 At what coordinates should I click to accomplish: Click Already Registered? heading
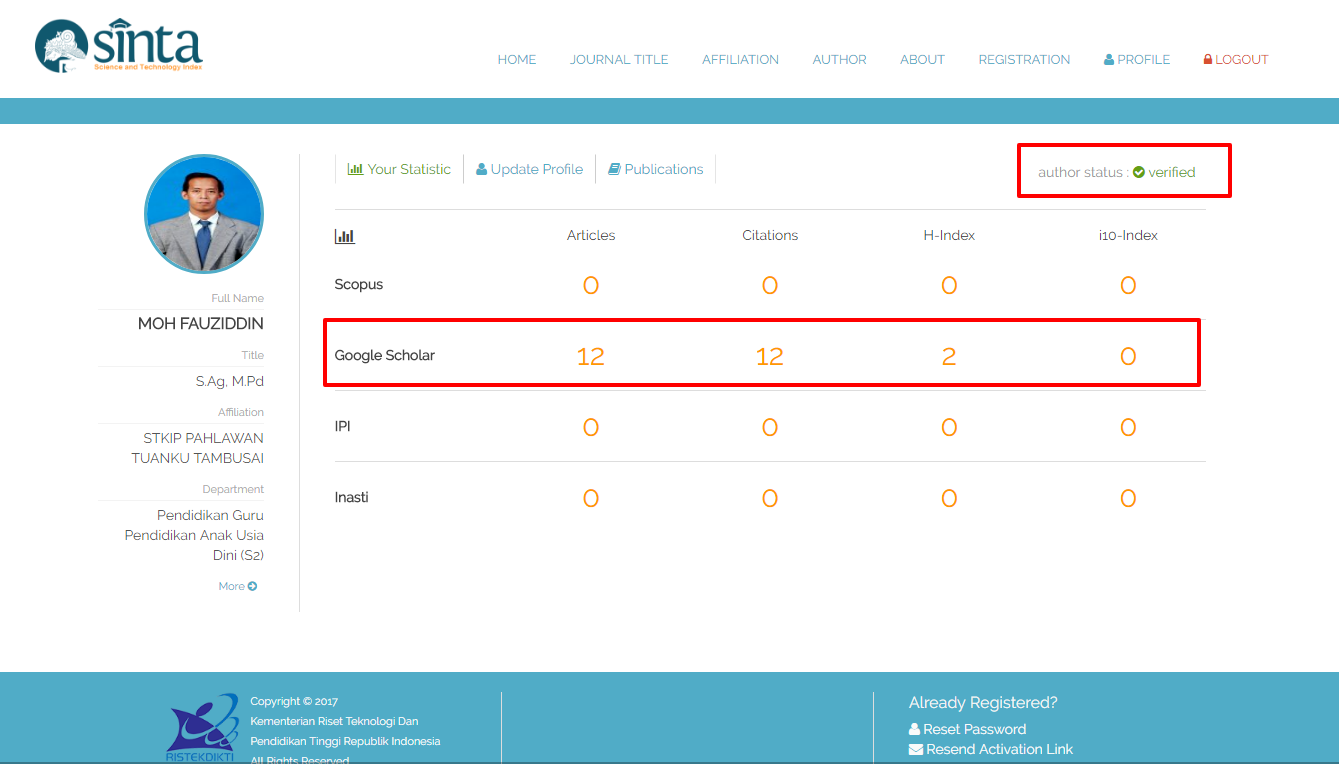click(x=983, y=703)
